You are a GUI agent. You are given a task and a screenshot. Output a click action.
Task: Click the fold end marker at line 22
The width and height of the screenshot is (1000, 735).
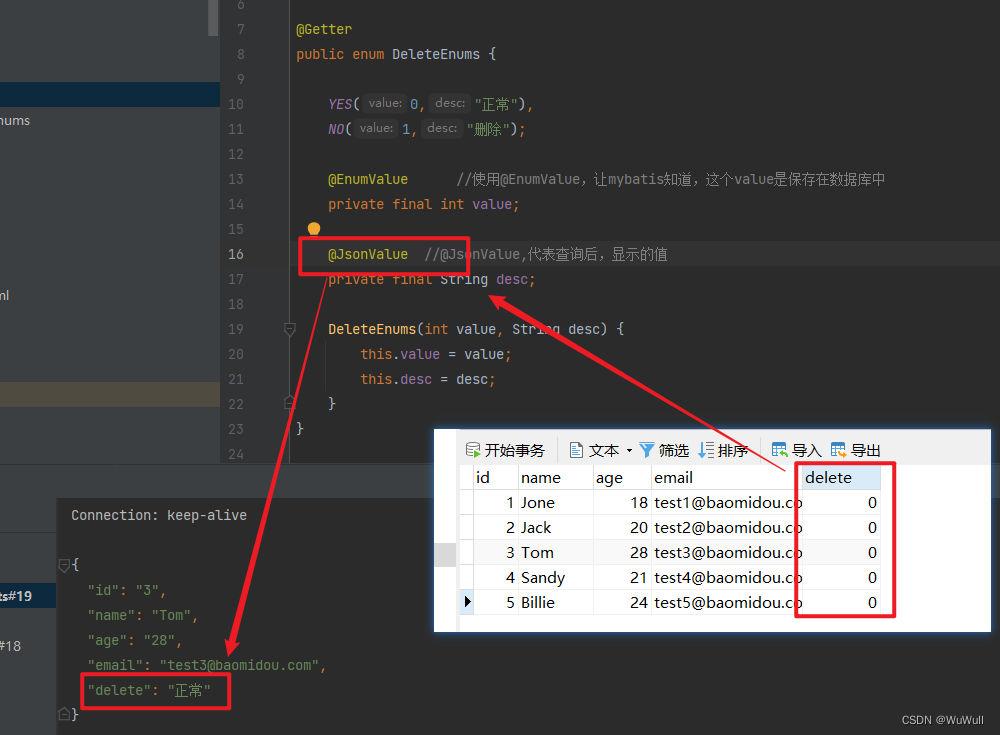(290, 403)
